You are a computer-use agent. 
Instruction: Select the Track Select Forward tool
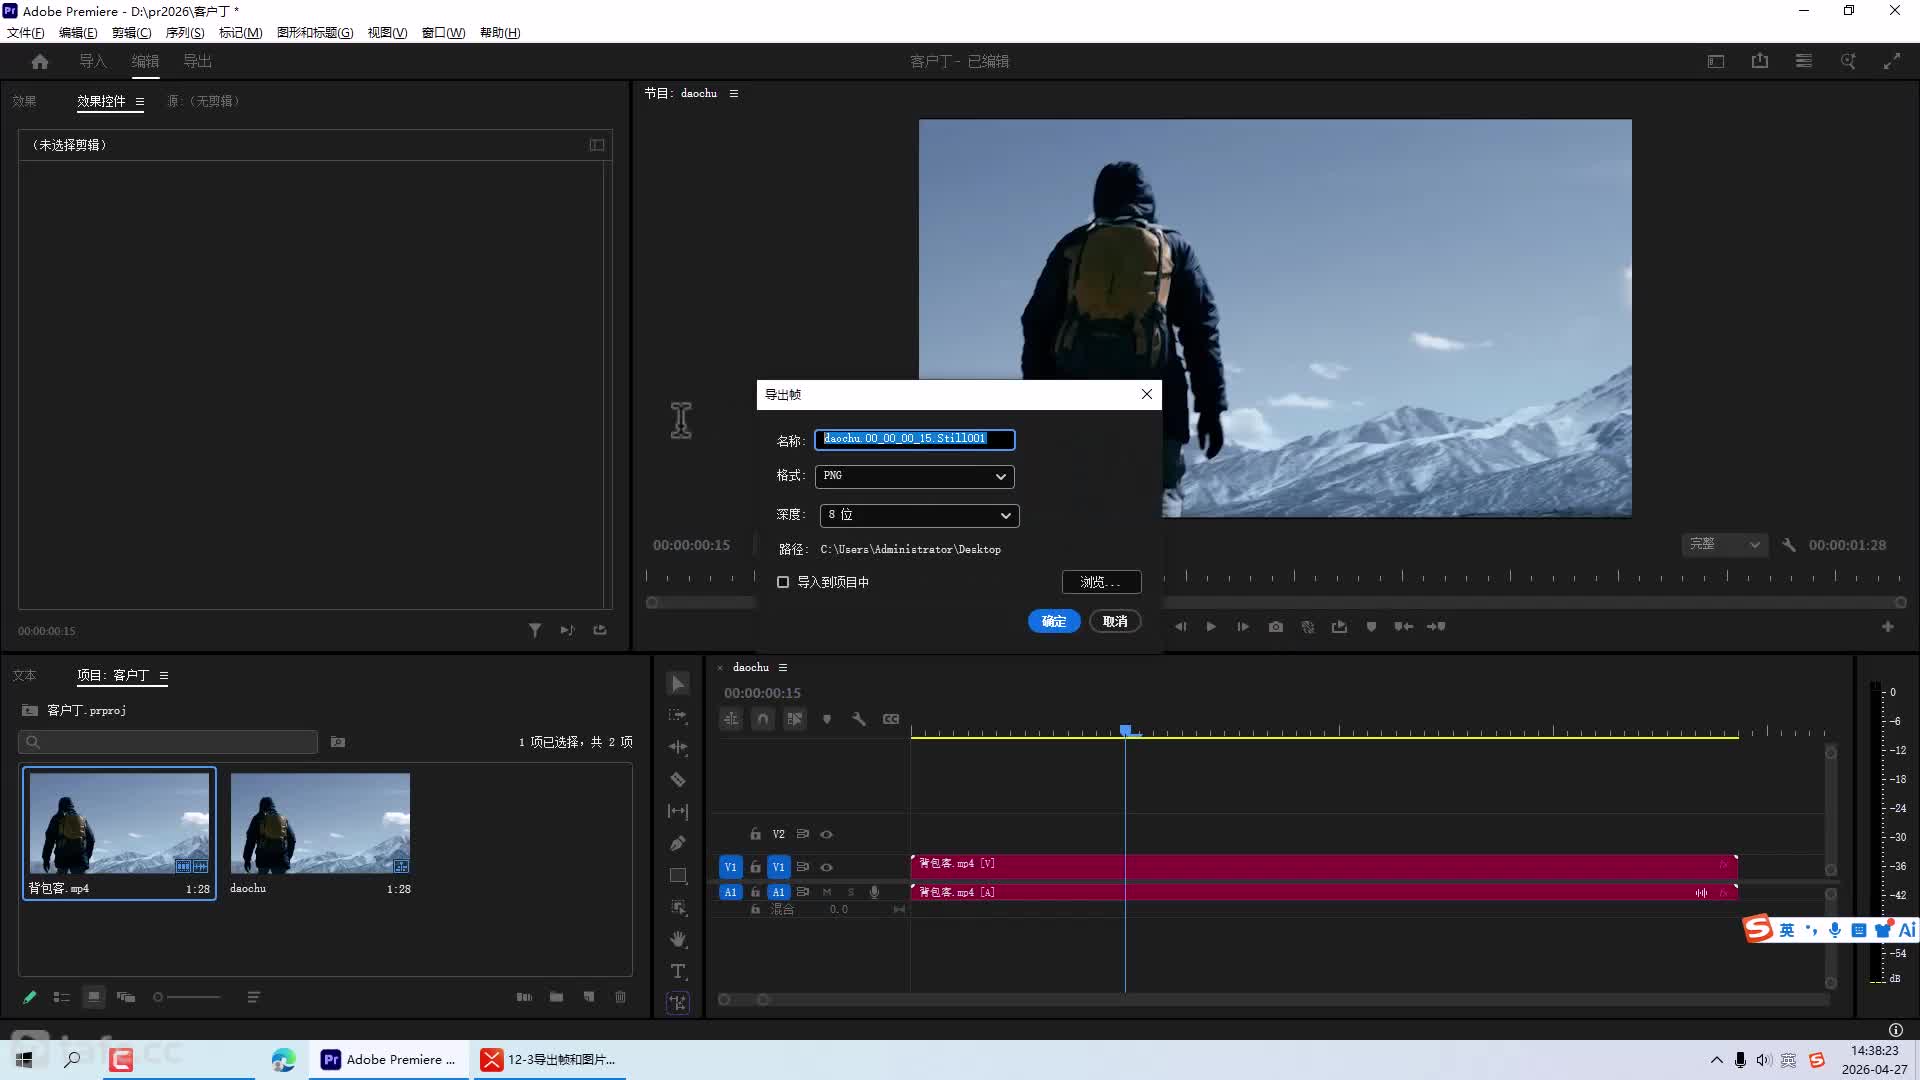coord(678,716)
